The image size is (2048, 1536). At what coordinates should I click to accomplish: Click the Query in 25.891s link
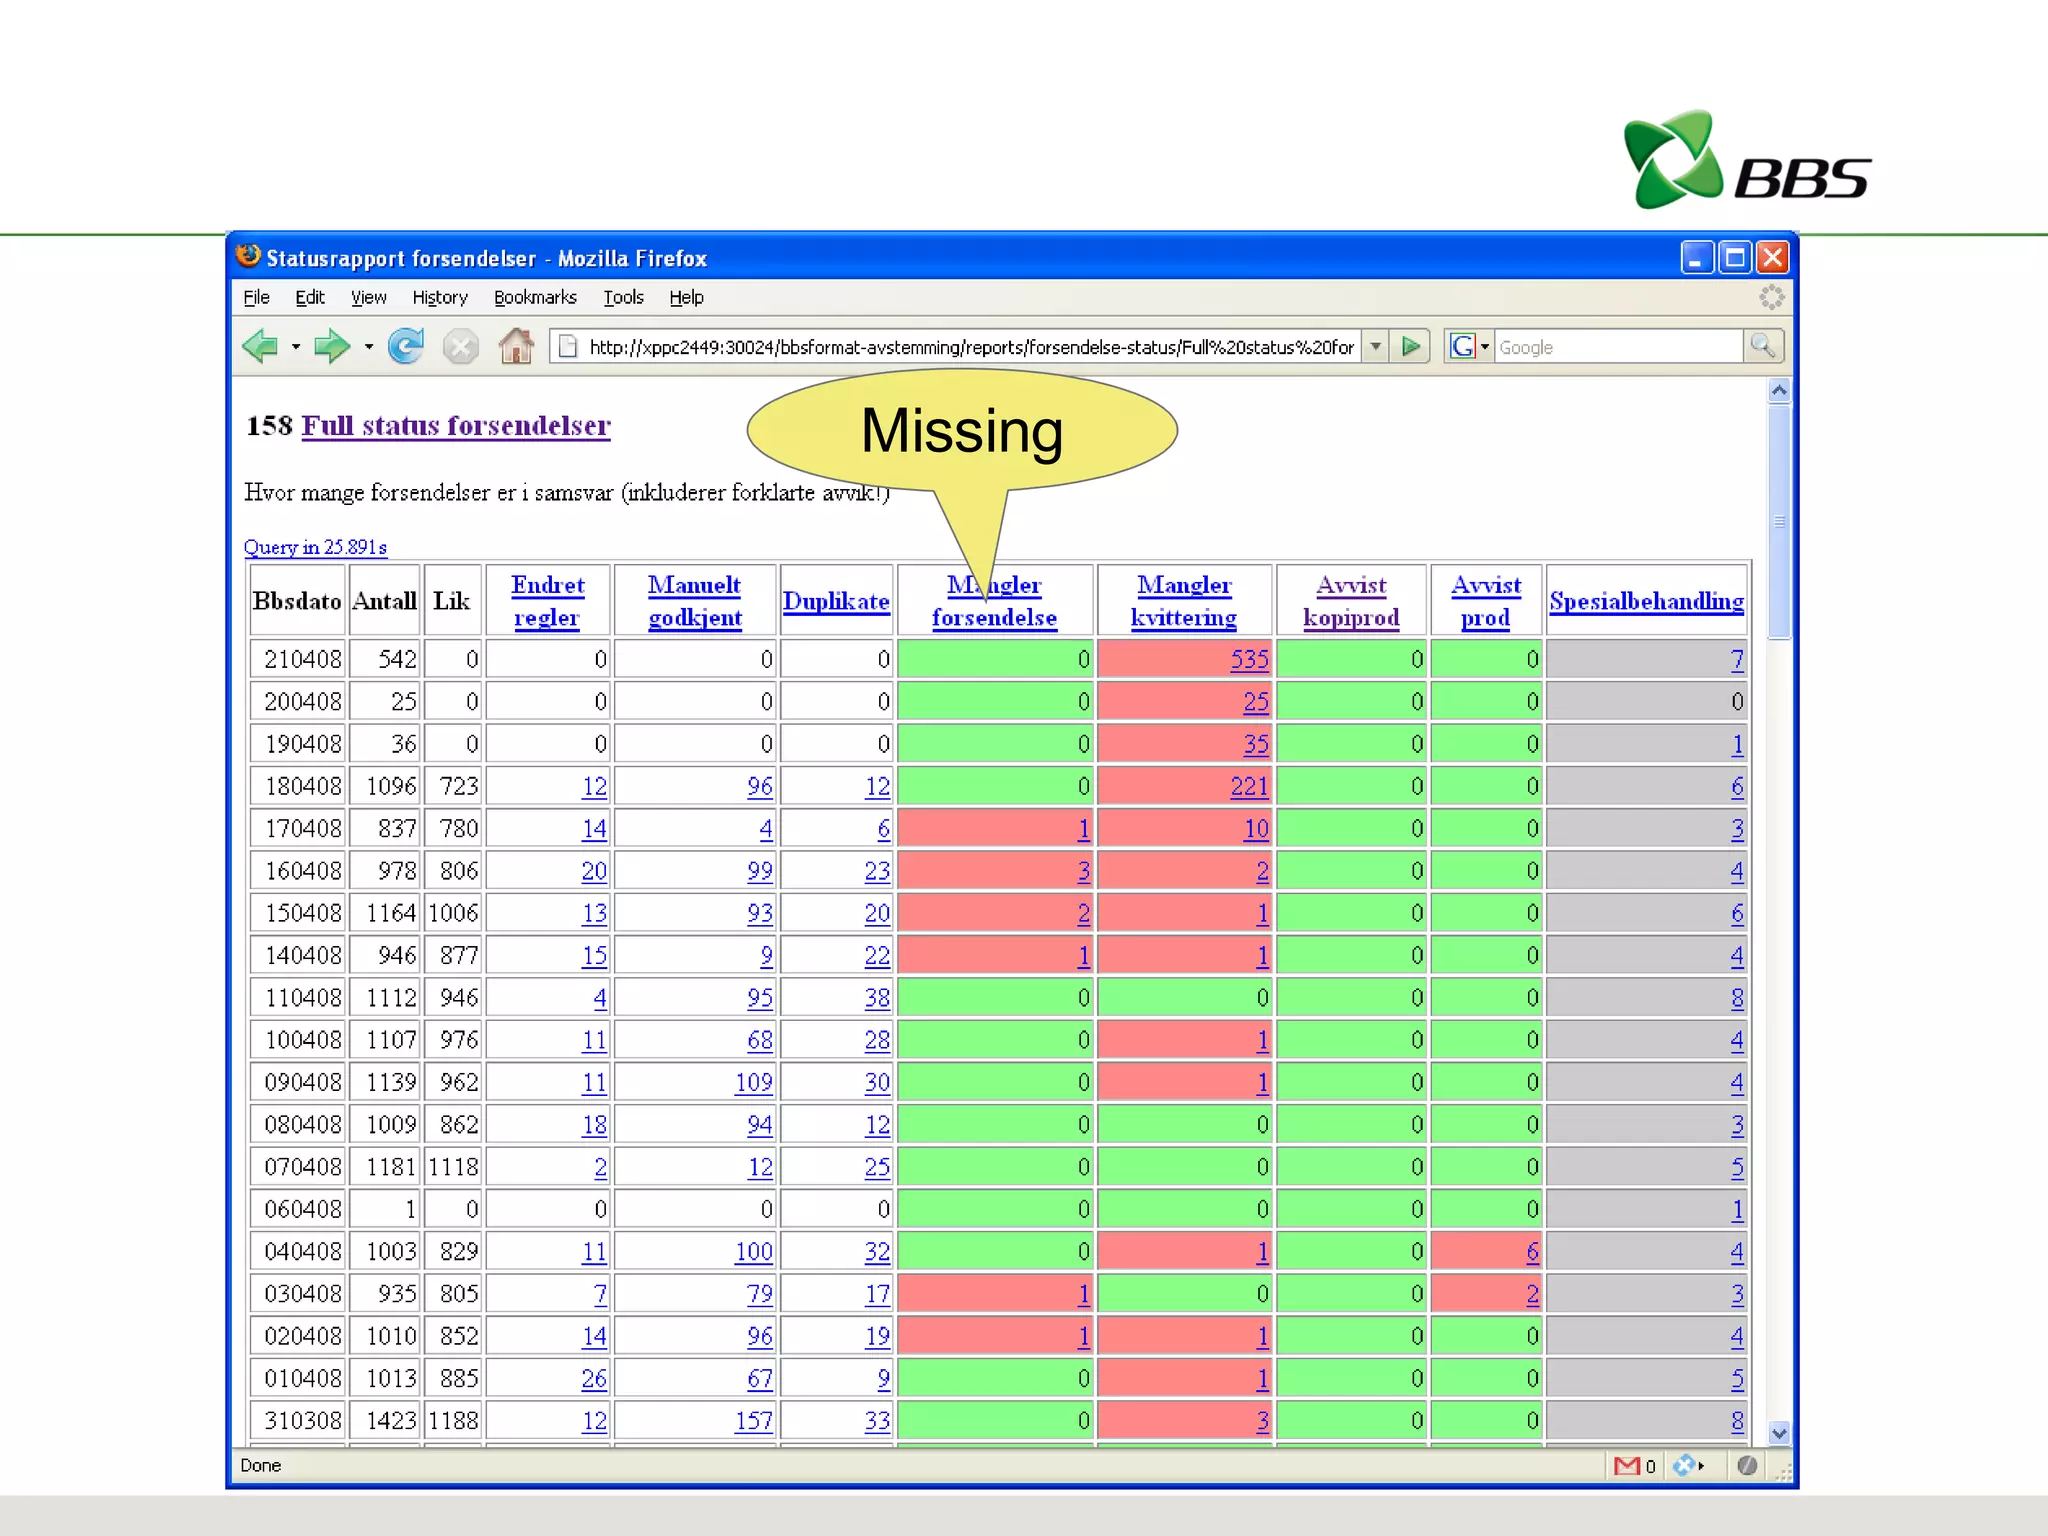point(315,547)
